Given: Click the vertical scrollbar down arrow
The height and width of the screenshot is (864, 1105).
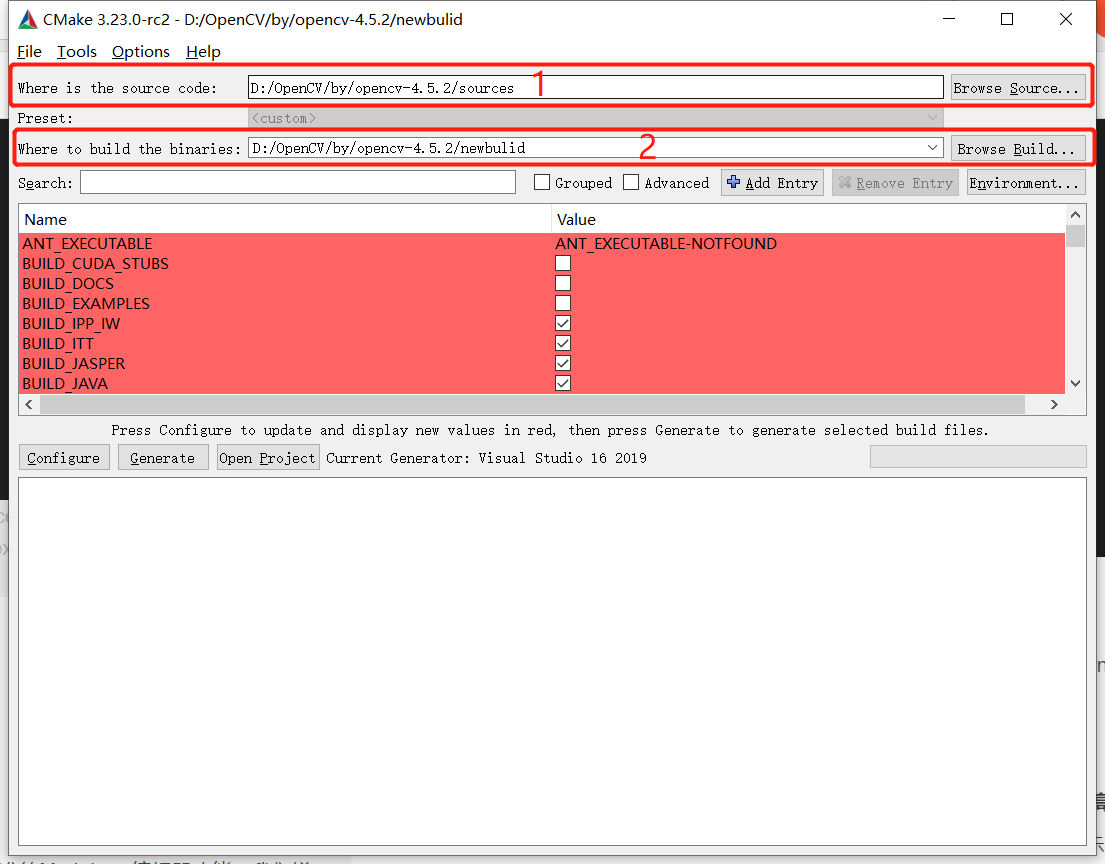Looking at the screenshot, I should pyautogui.click(x=1075, y=383).
